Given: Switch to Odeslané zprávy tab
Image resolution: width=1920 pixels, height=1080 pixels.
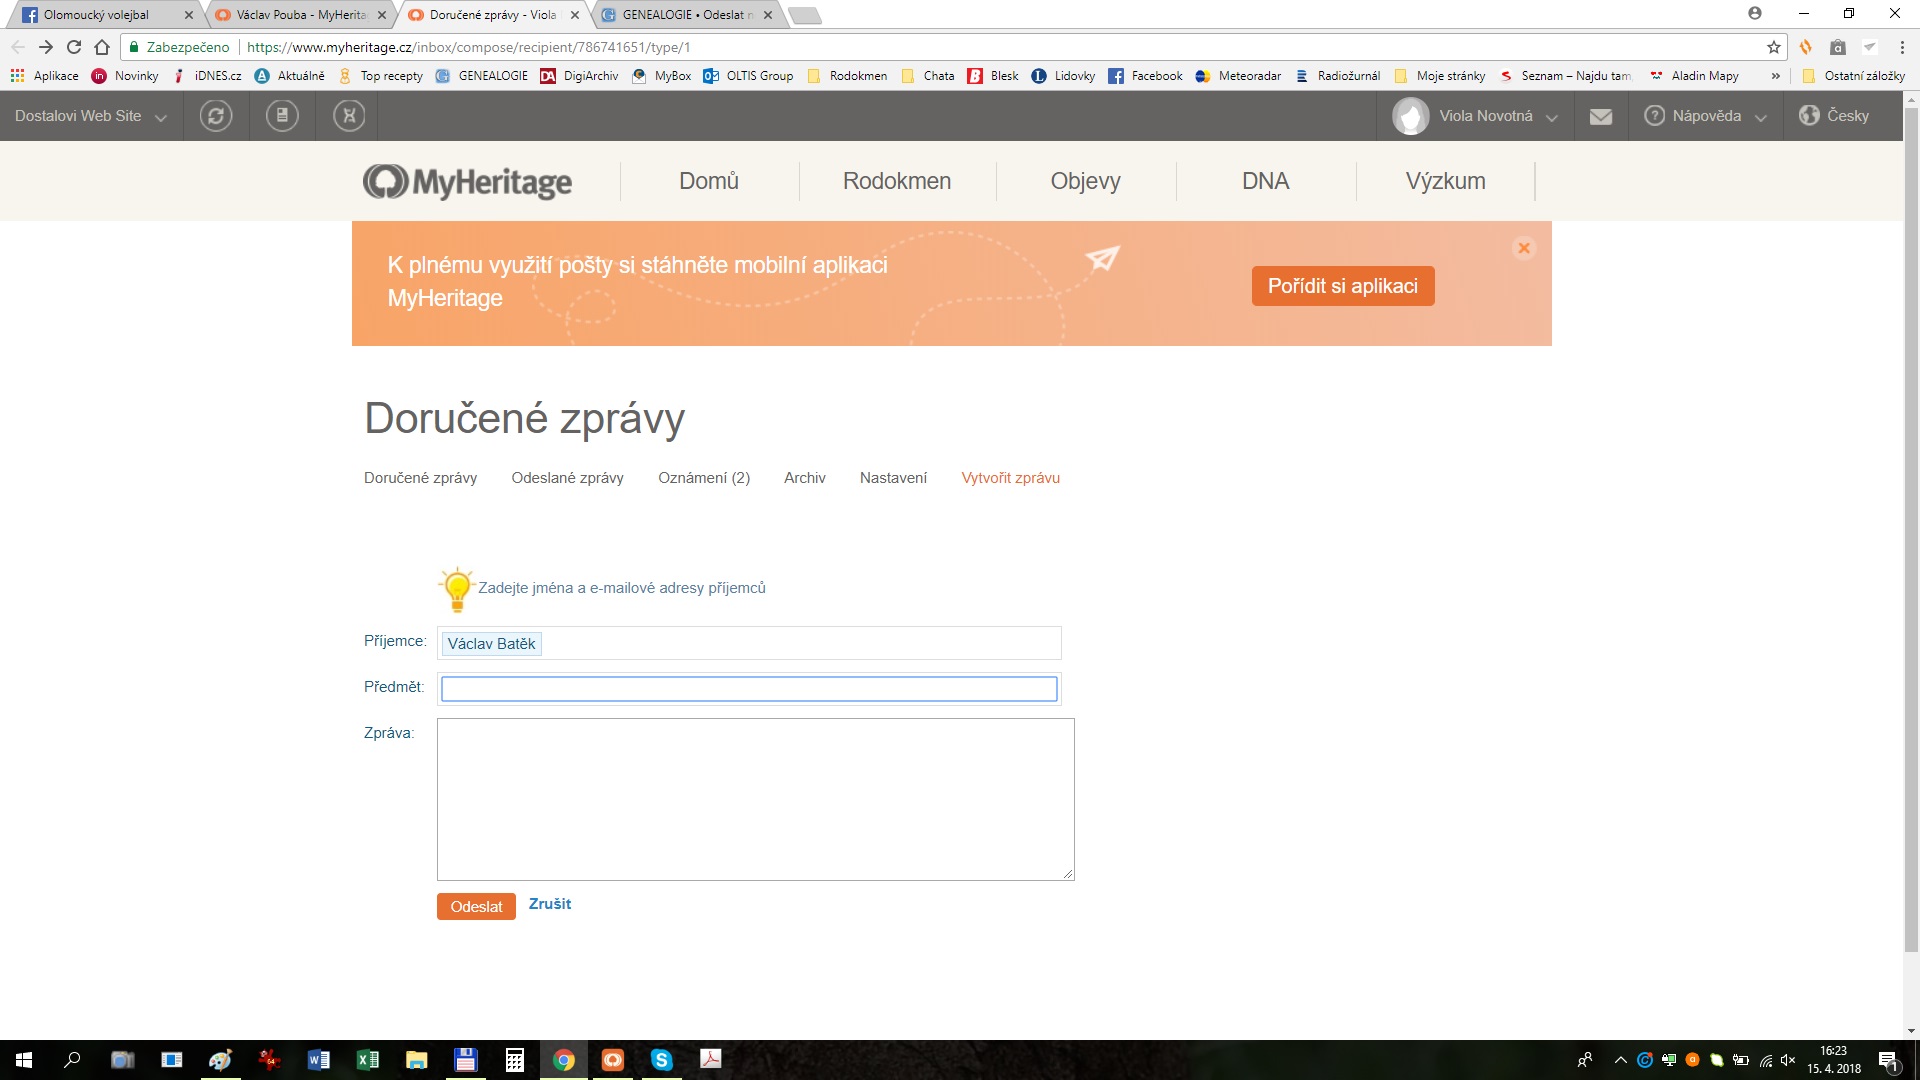Looking at the screenshot, I should coord(567,478).
